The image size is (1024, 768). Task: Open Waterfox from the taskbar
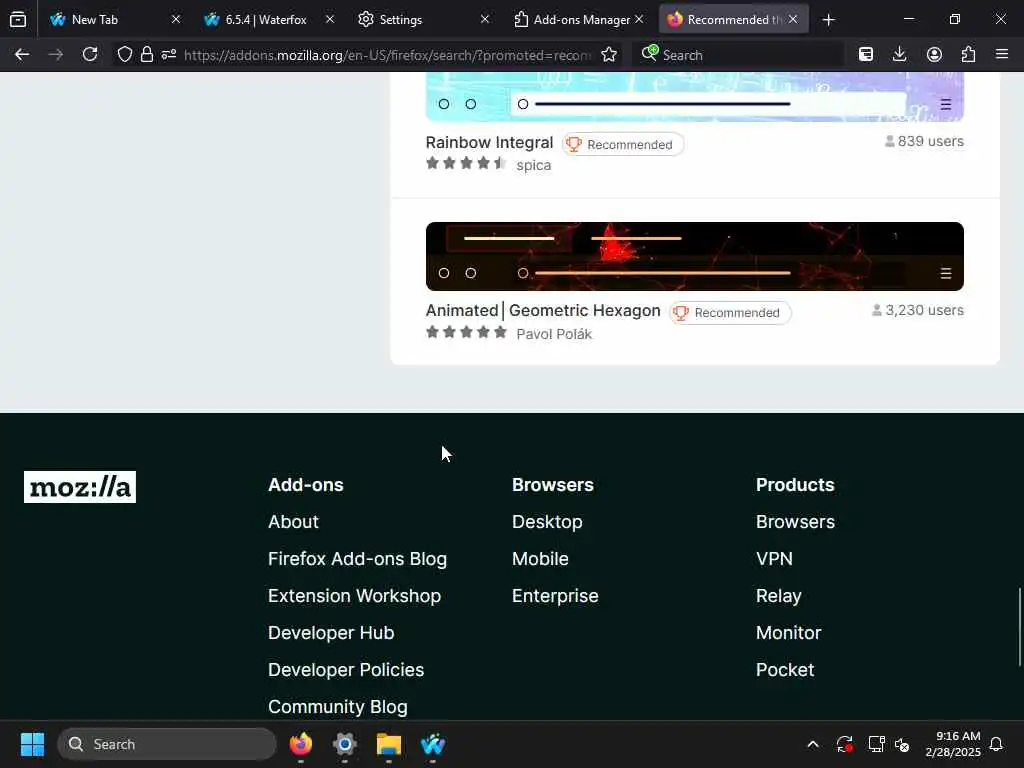pyautogui.click(x=432, y=744)
